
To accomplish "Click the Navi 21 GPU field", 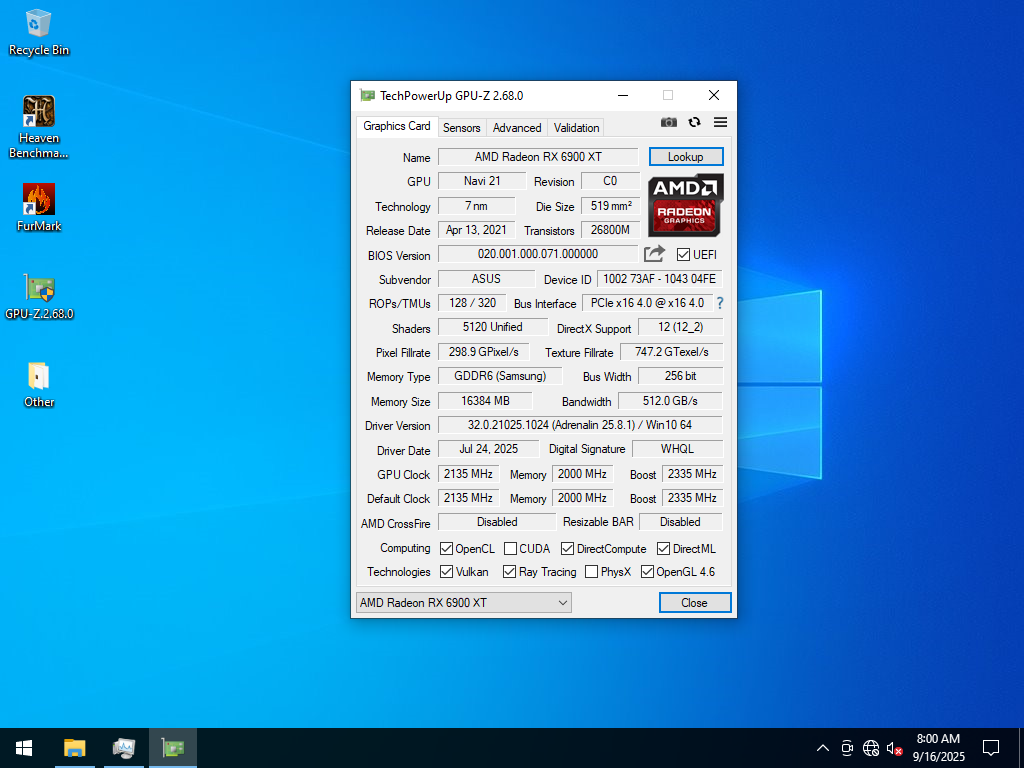I will click(482, 181).
